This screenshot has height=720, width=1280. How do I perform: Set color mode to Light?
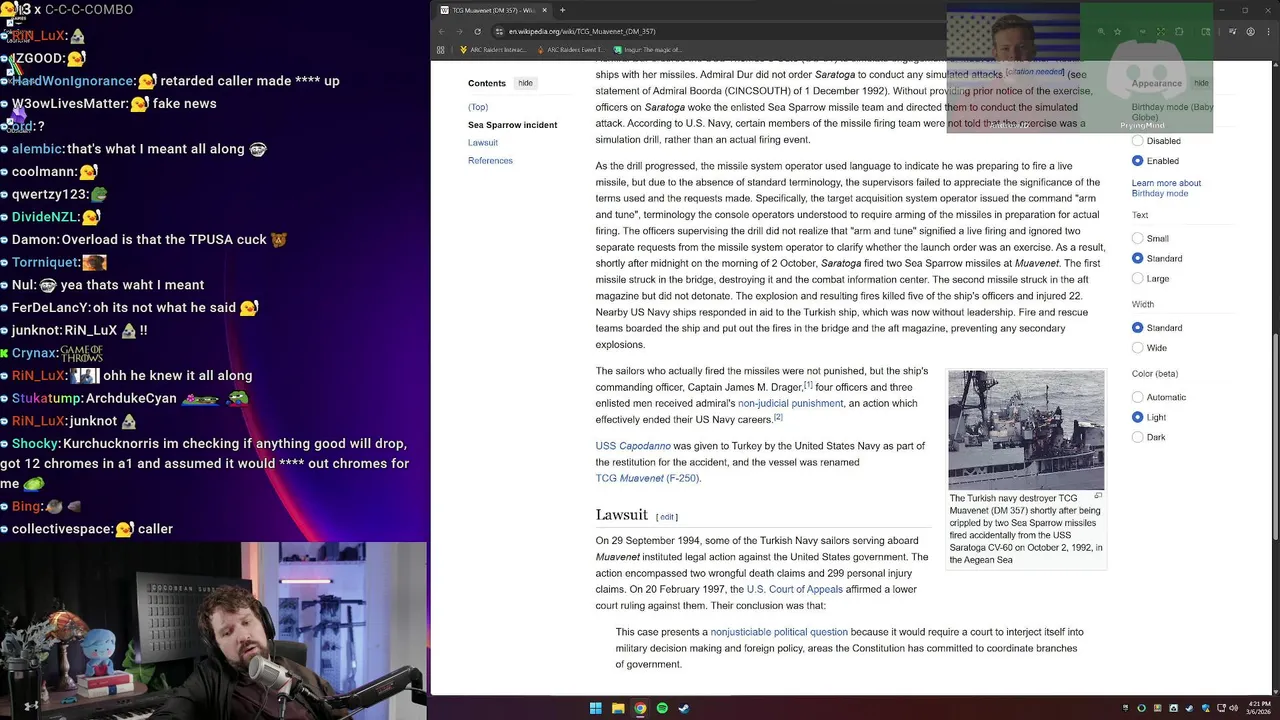(x=1138, y=417)
